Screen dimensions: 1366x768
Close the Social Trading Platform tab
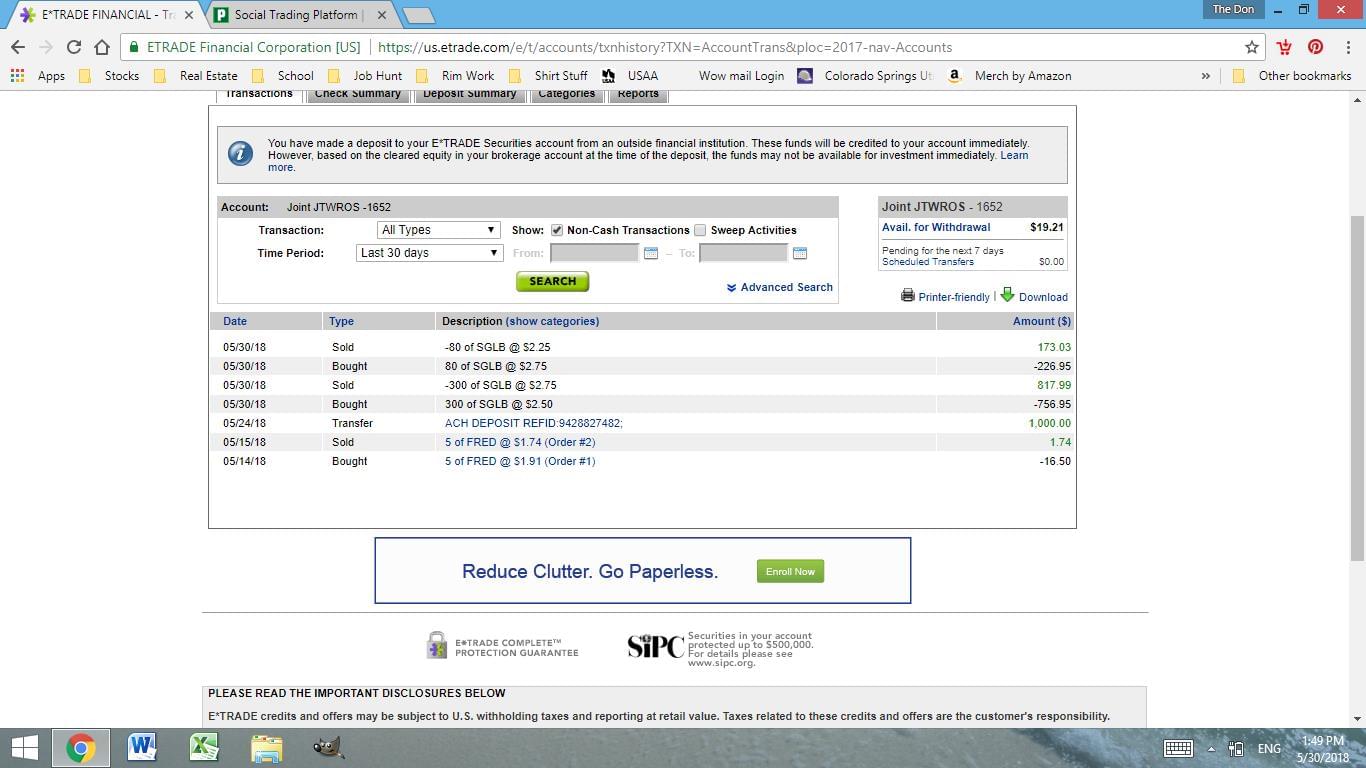click(x=381, y=15)
